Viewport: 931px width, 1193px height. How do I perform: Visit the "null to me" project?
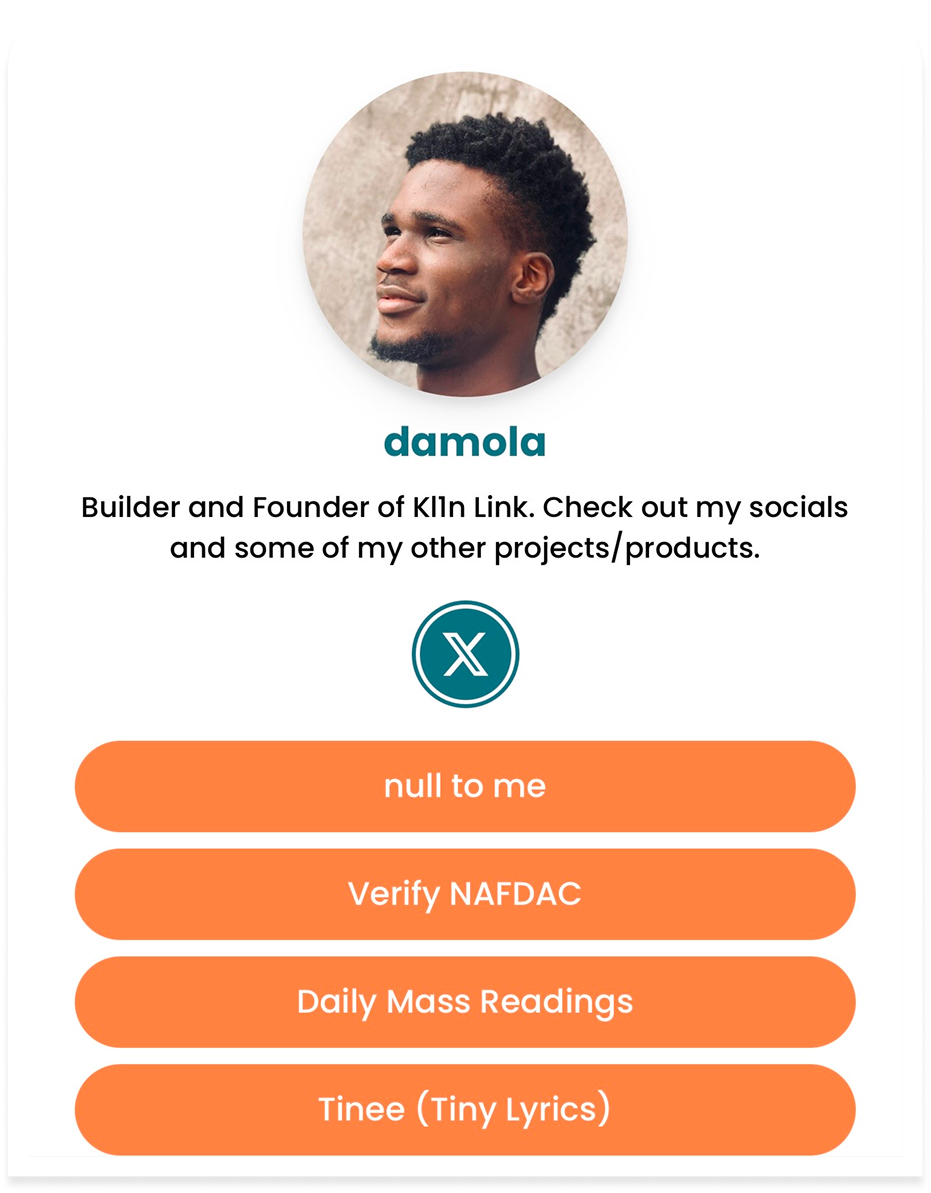(465, 786)
